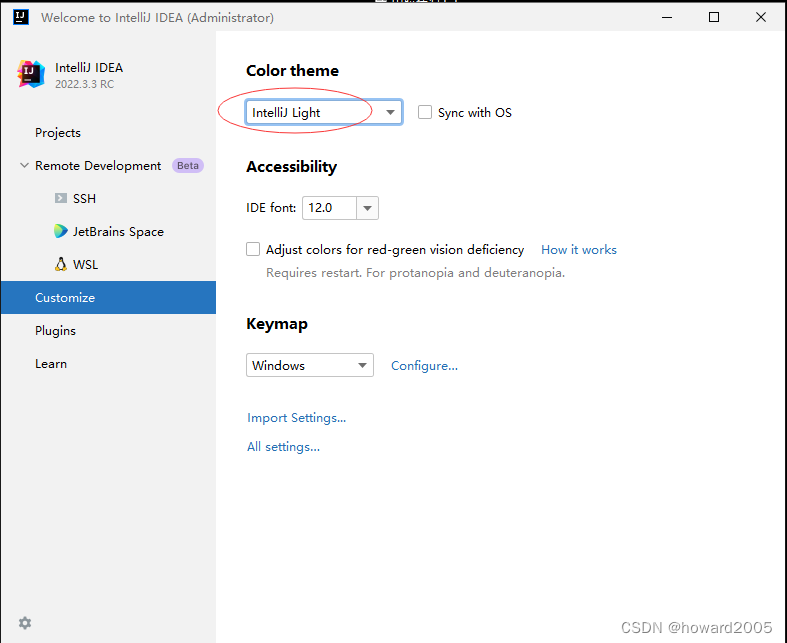Open the IntelliJ Light color theme dropdown
Screen dimensions: 787x643
[x=324, y=112]
